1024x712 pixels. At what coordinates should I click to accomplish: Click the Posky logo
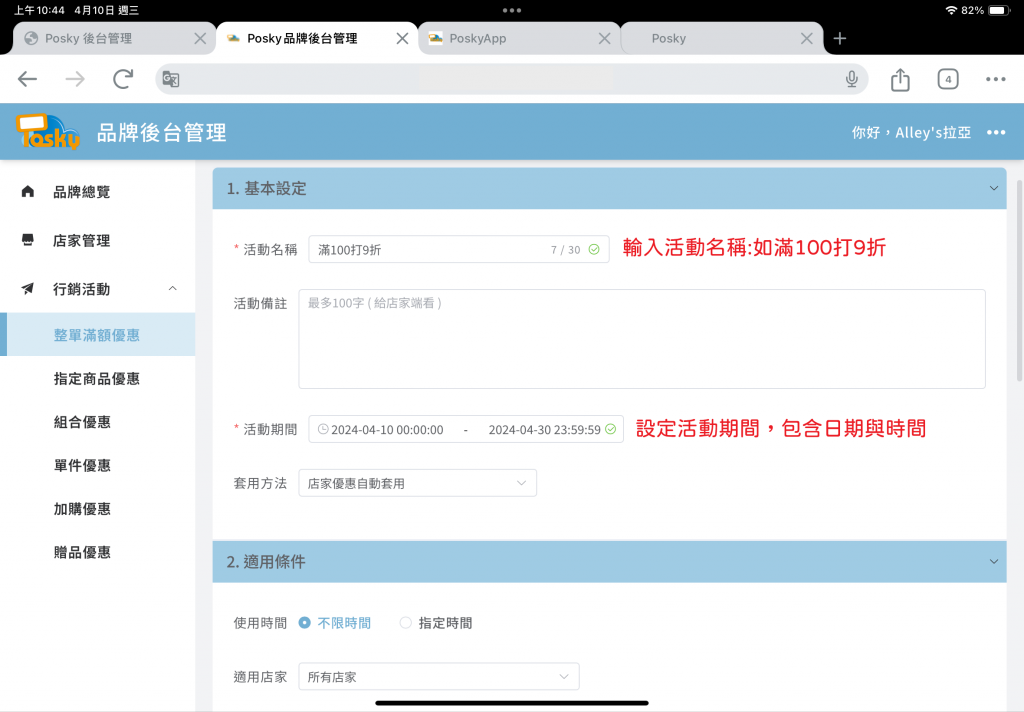click(48, 131)
